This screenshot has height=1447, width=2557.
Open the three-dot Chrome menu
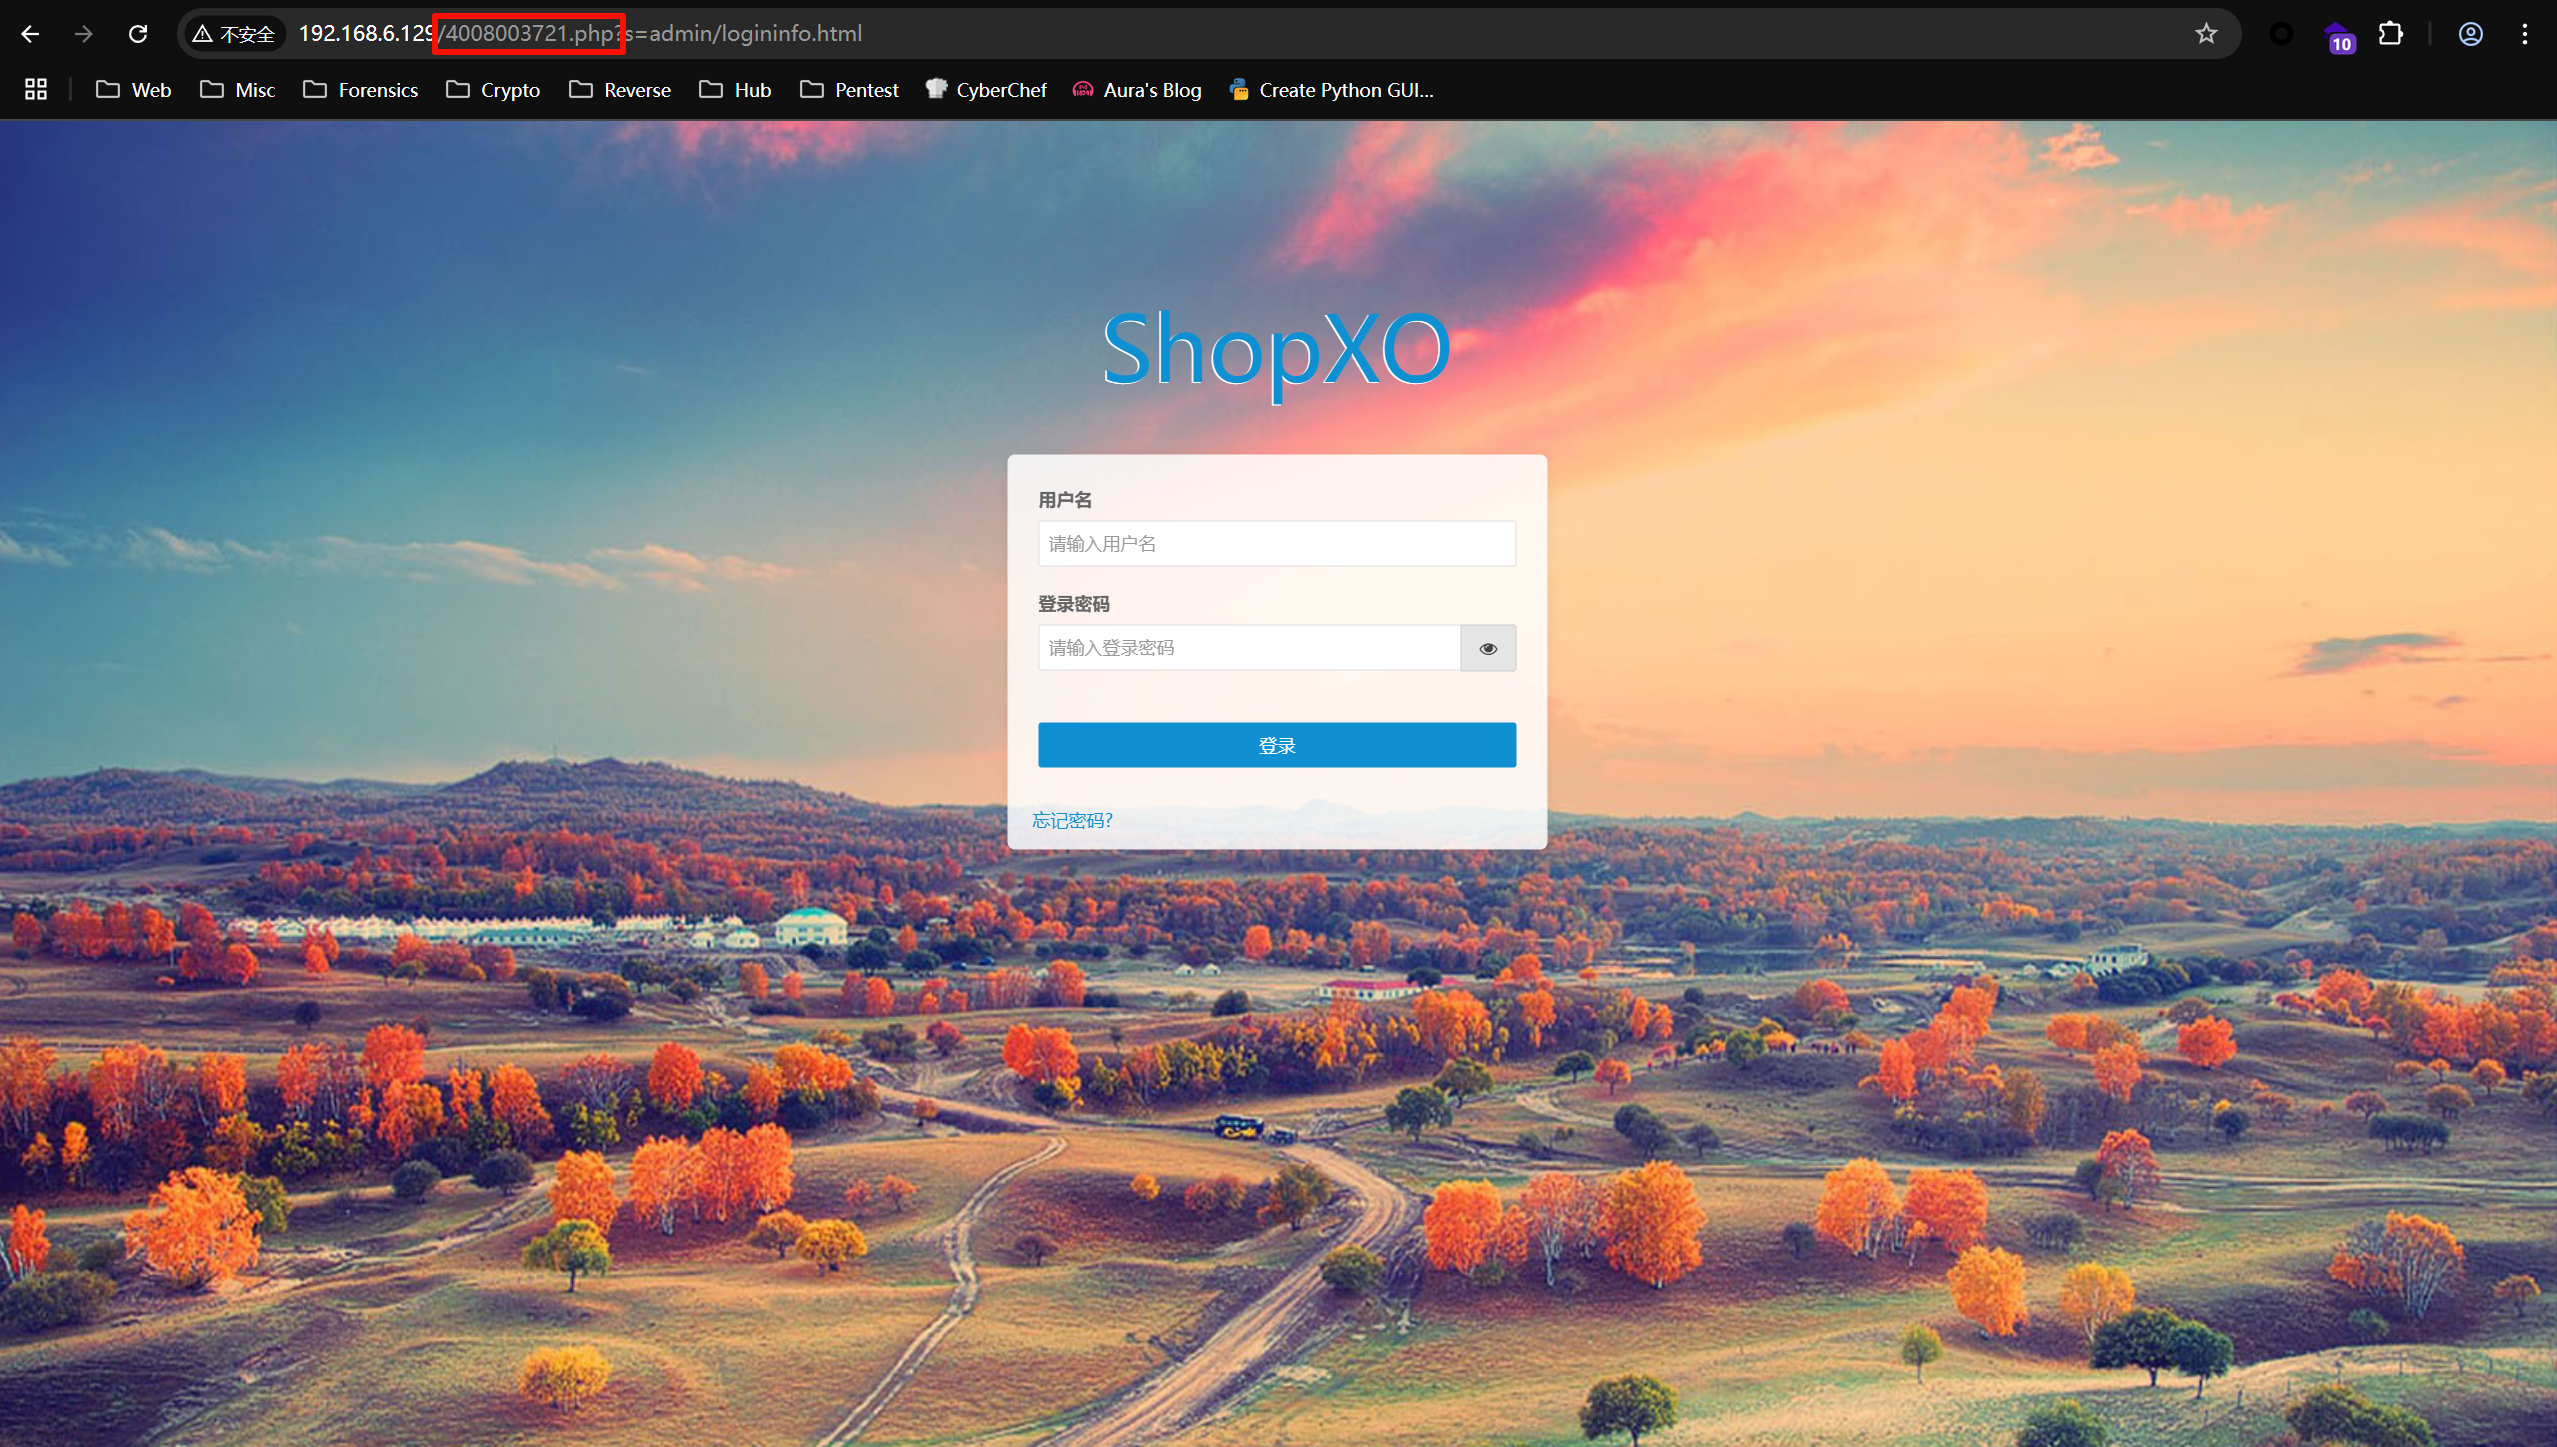2524,34
